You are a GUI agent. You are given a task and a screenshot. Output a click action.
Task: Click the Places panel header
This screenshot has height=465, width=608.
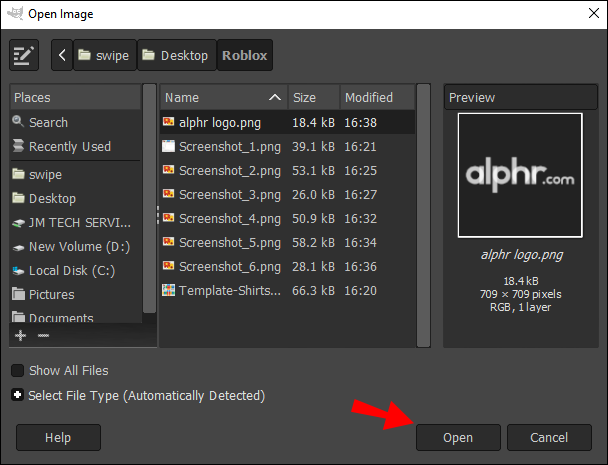[75, 97]
